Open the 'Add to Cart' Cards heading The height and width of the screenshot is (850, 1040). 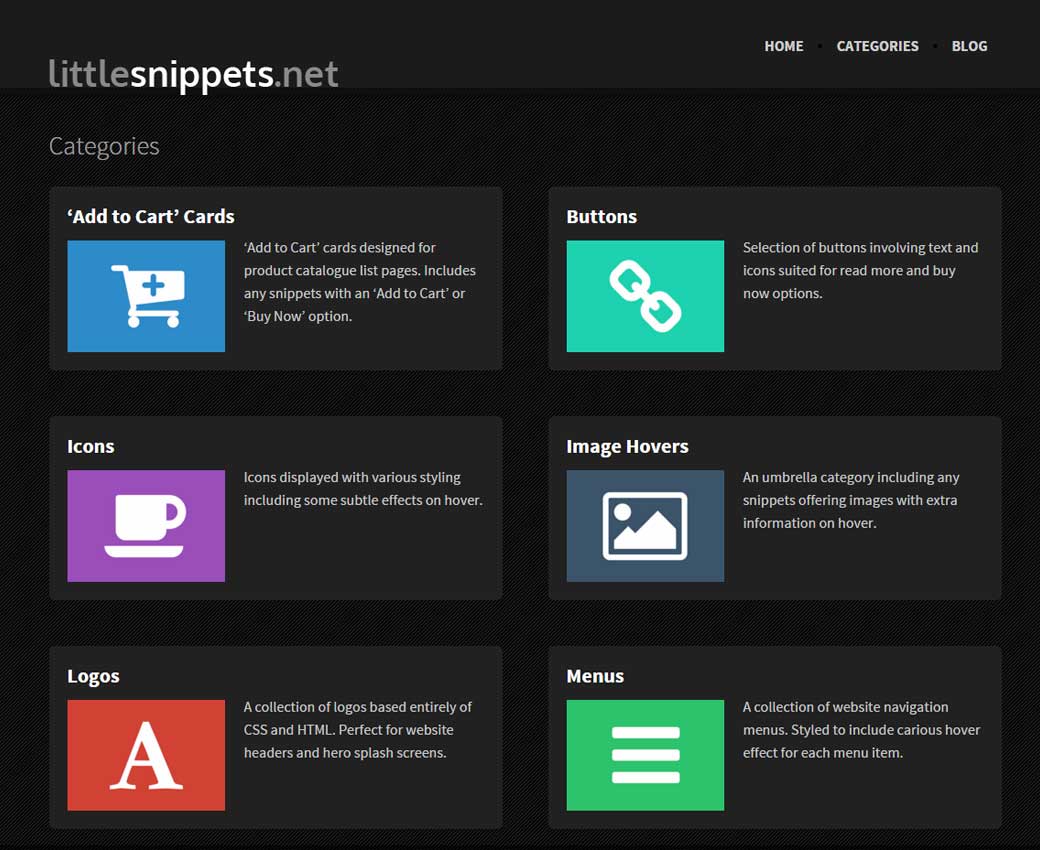coord(151,217)
